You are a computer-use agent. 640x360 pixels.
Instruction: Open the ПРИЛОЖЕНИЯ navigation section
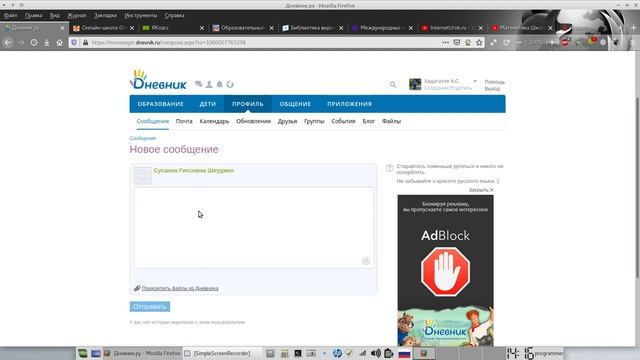[349, 104]
